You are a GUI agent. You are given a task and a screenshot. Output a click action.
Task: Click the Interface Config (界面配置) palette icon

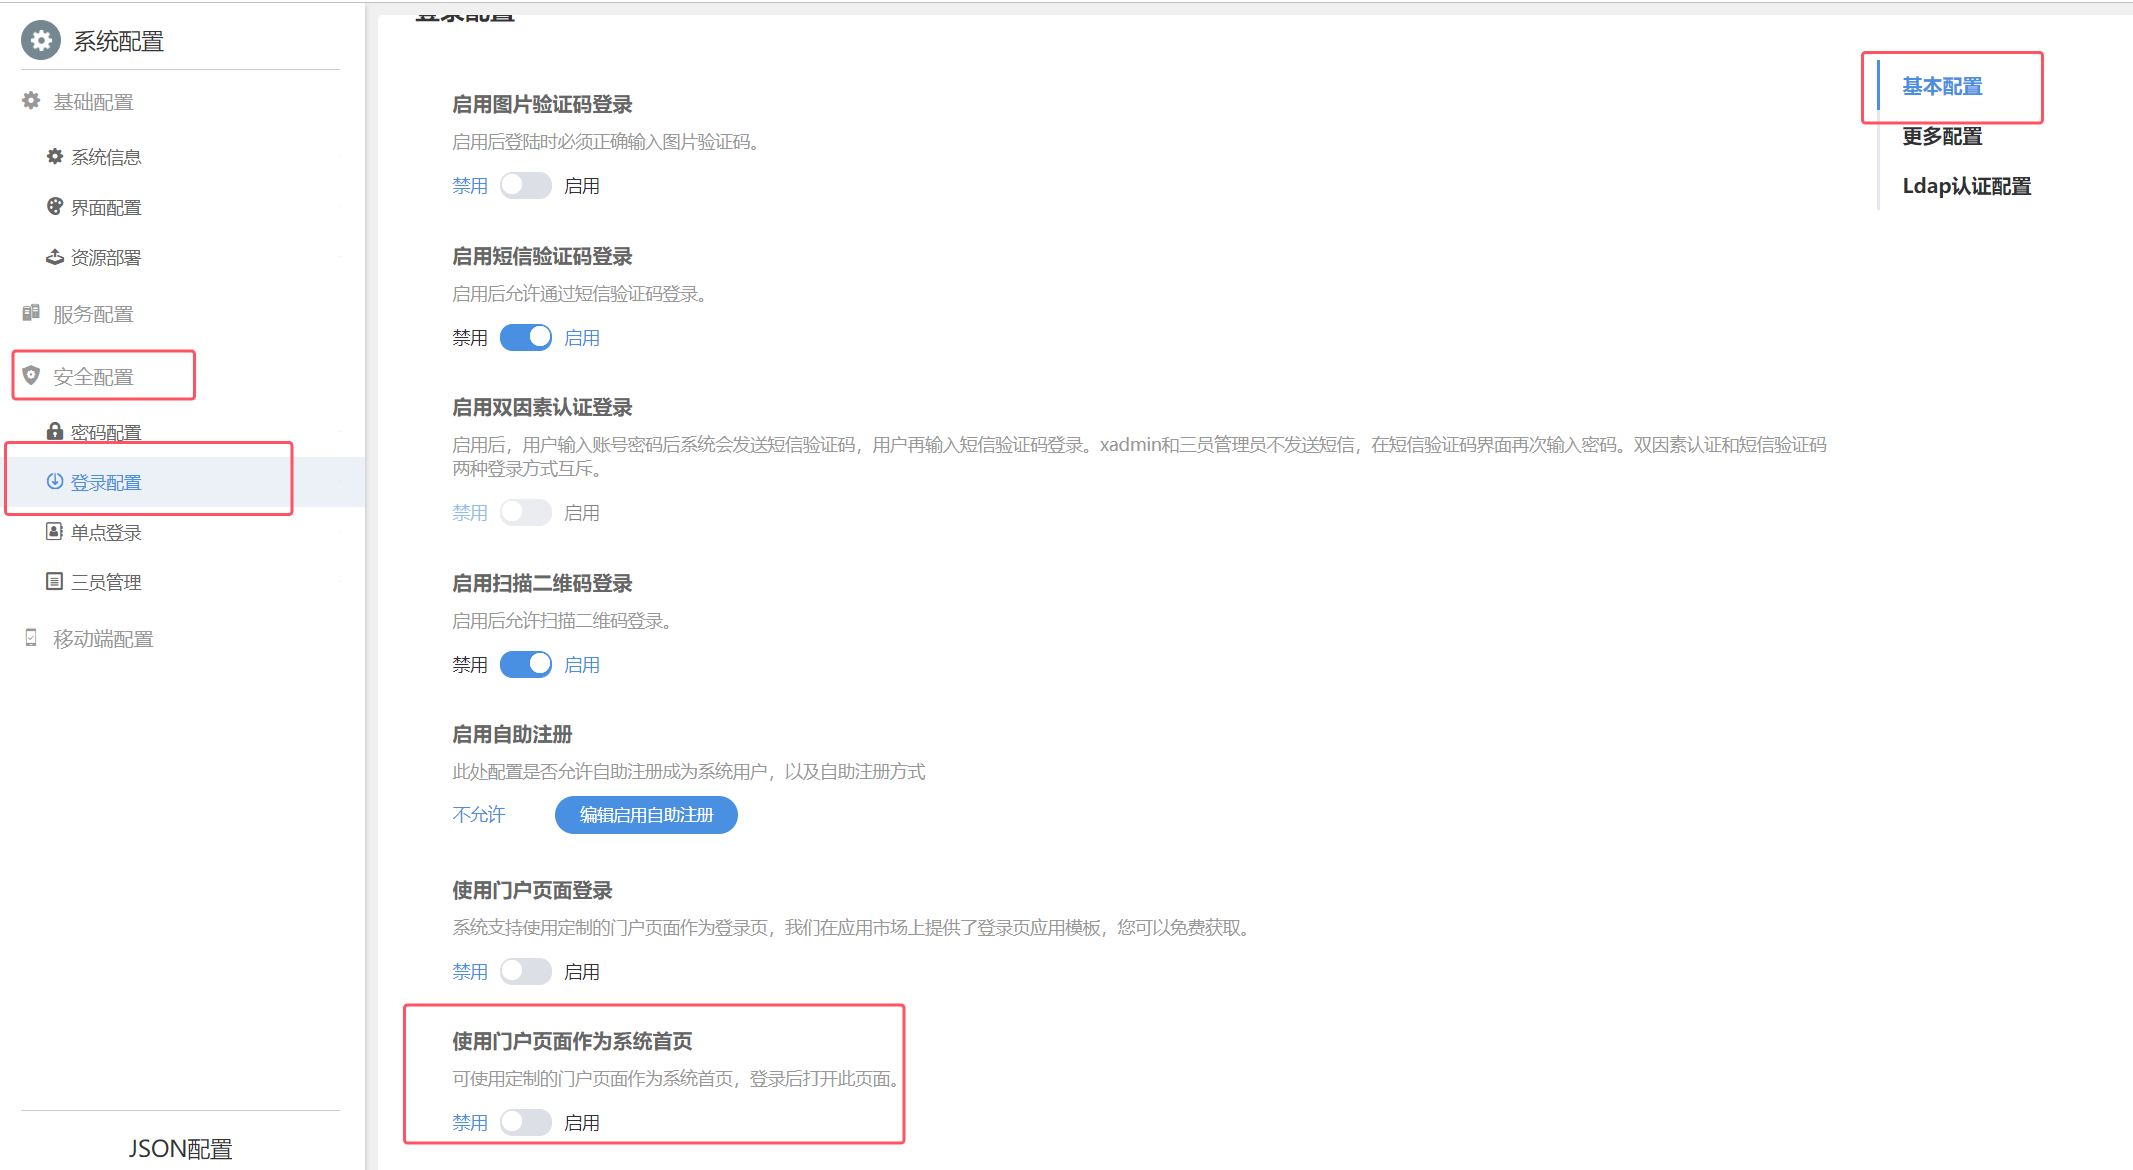pyautogui.click(x=55, y=206)
